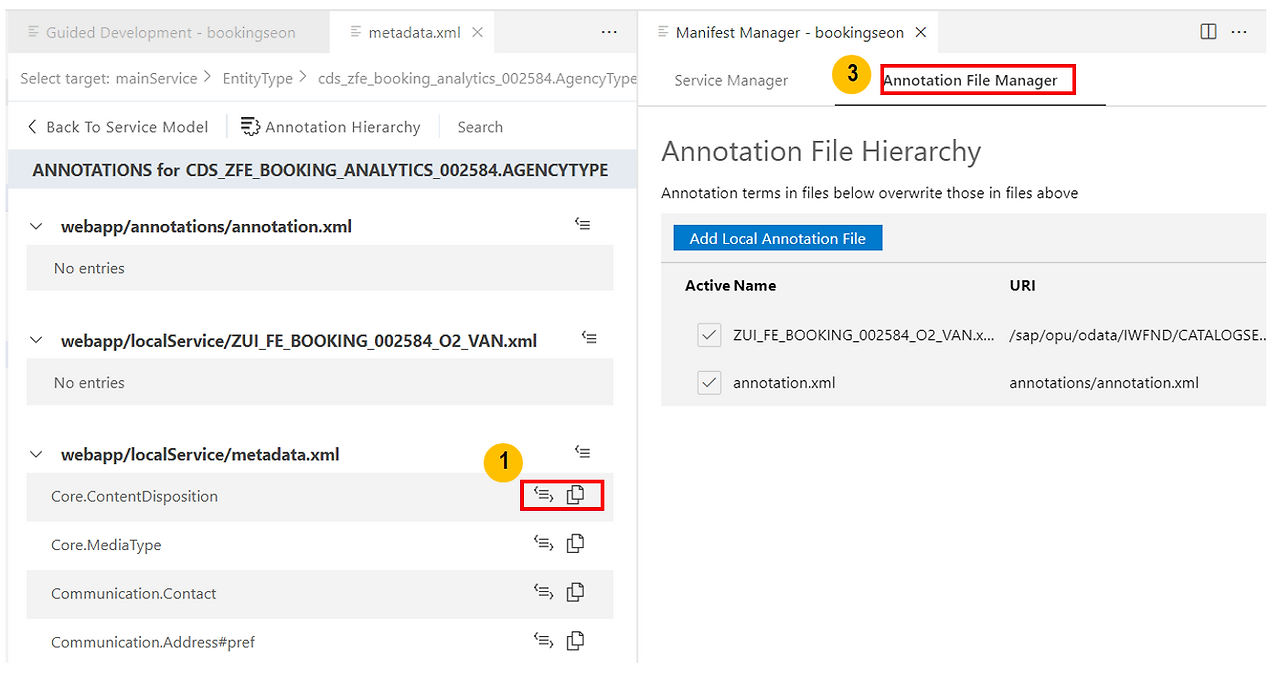Open more actions ellipsis in Manifest Manager
1280x678 pixels.
pos(1240,31)
